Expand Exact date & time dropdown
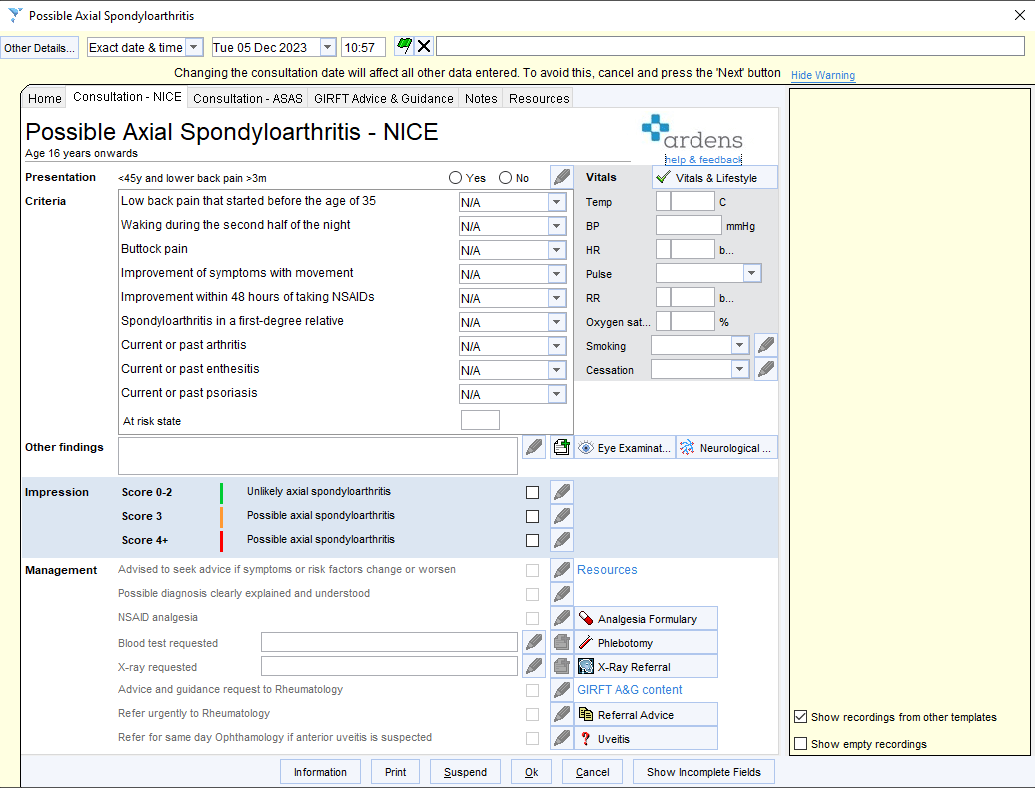The width and height of the screenshot is (1035, 788). 193,47
